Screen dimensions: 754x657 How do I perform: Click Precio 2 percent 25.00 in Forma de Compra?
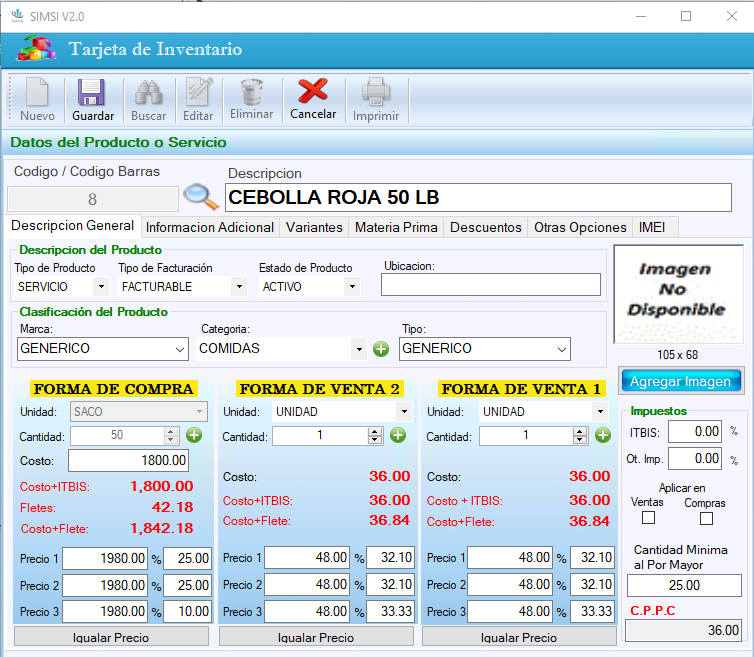coord(187,585)
